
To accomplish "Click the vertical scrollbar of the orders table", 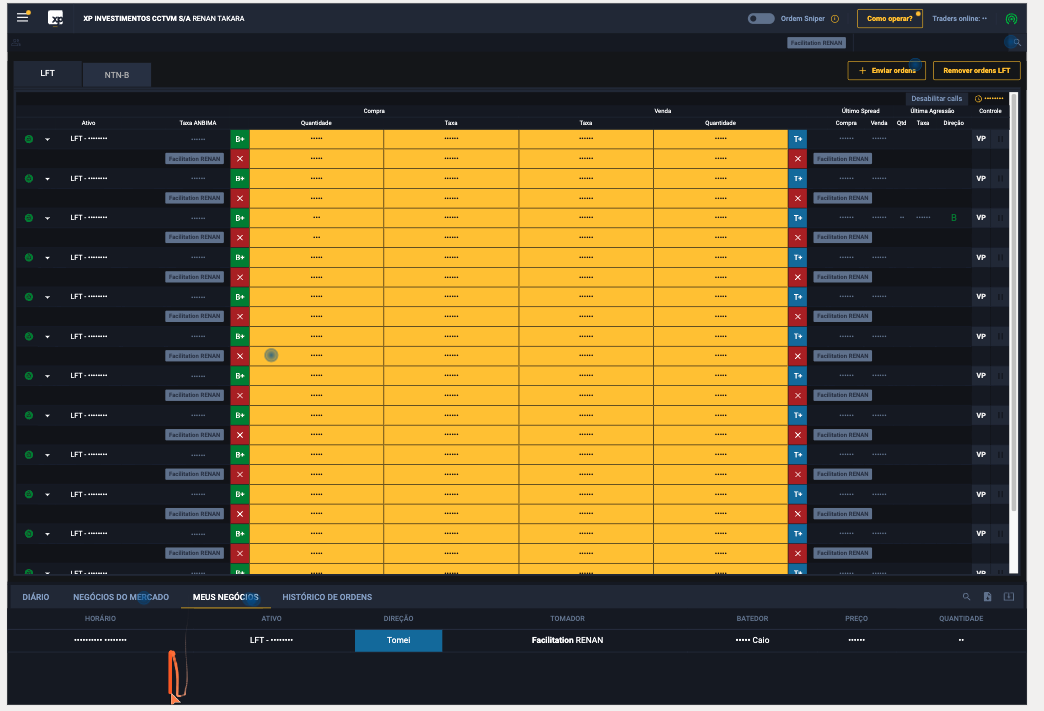I will pos(1013,300).
